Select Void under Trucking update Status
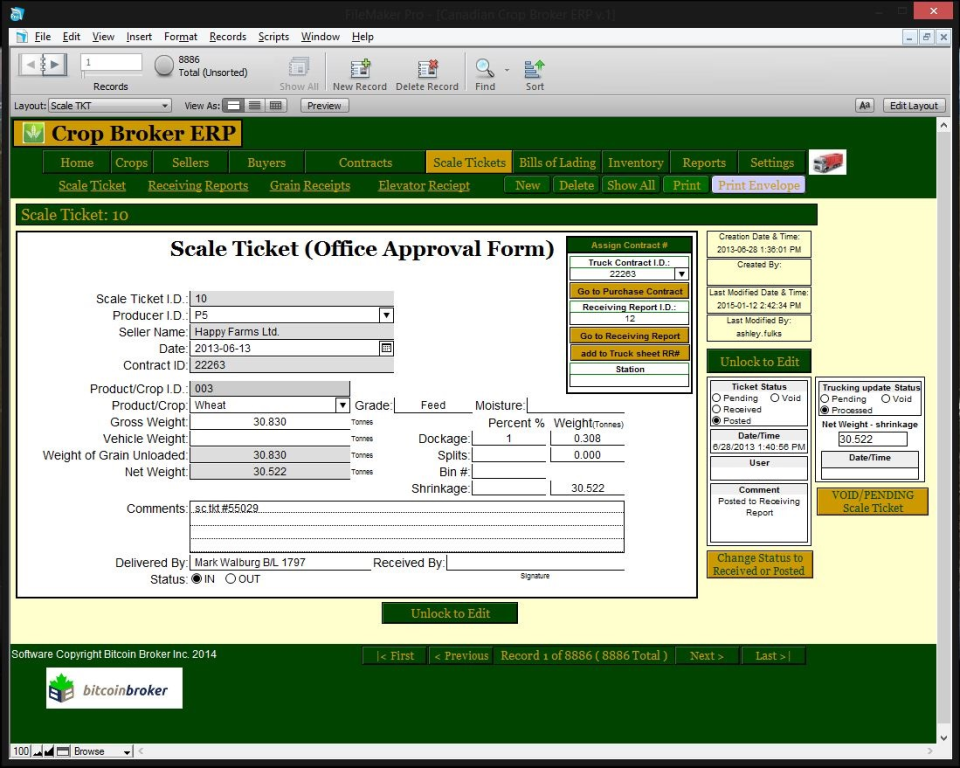The image size is (960, 768). pyautogui.click(x=885, y=399)
